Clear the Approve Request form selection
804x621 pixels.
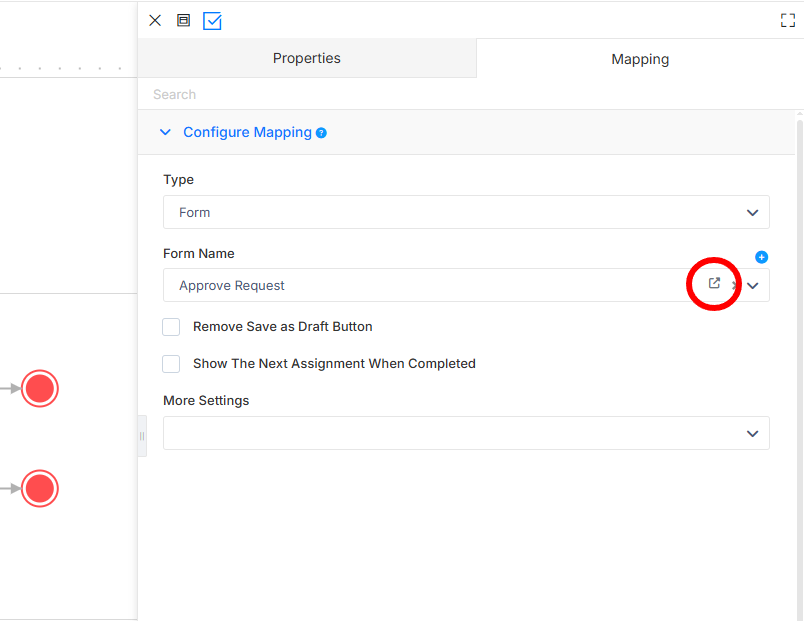[735, 286]
